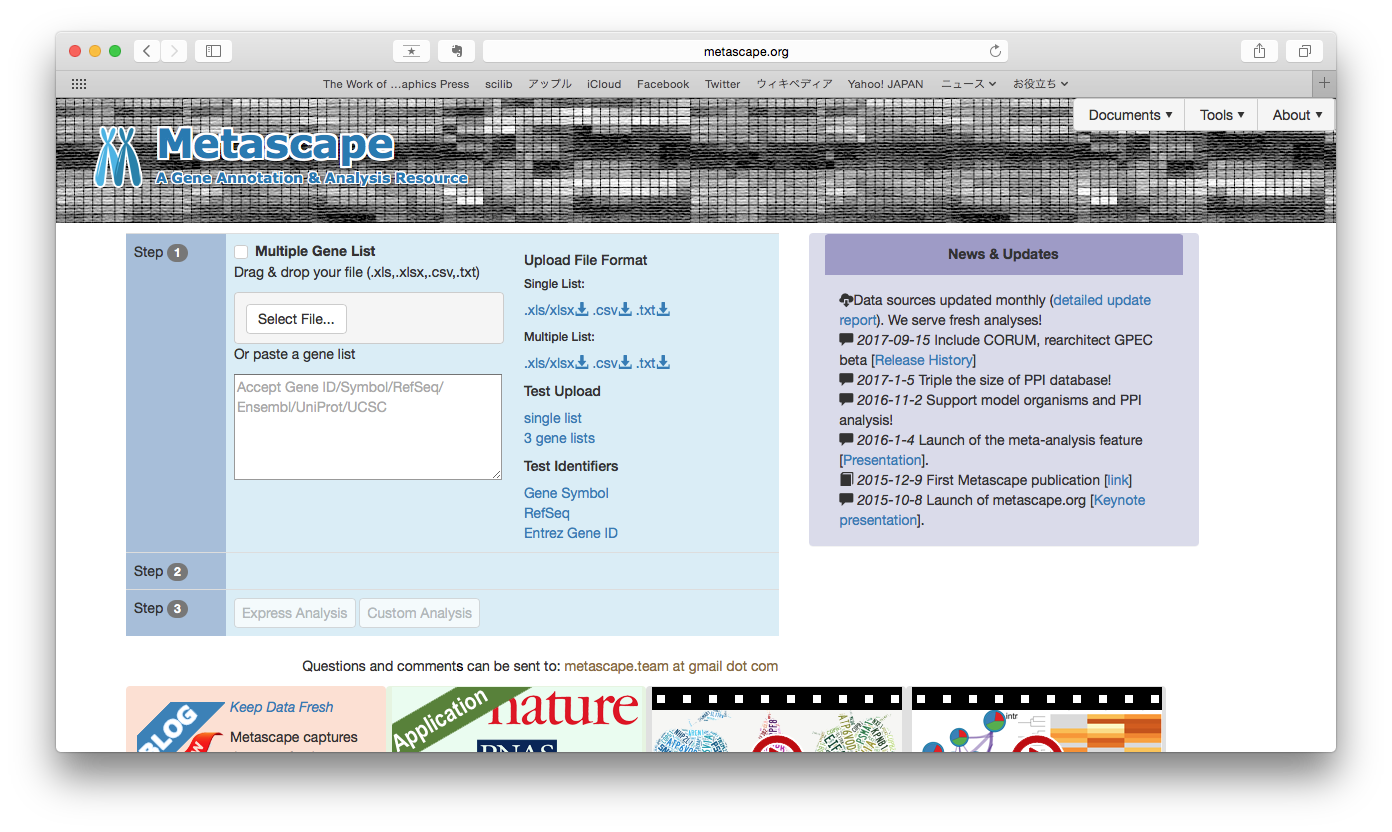This screenshot has height=832, width=1392.
Task: Click the metascape.team at gmail dot com address
Action: (671, 666)
